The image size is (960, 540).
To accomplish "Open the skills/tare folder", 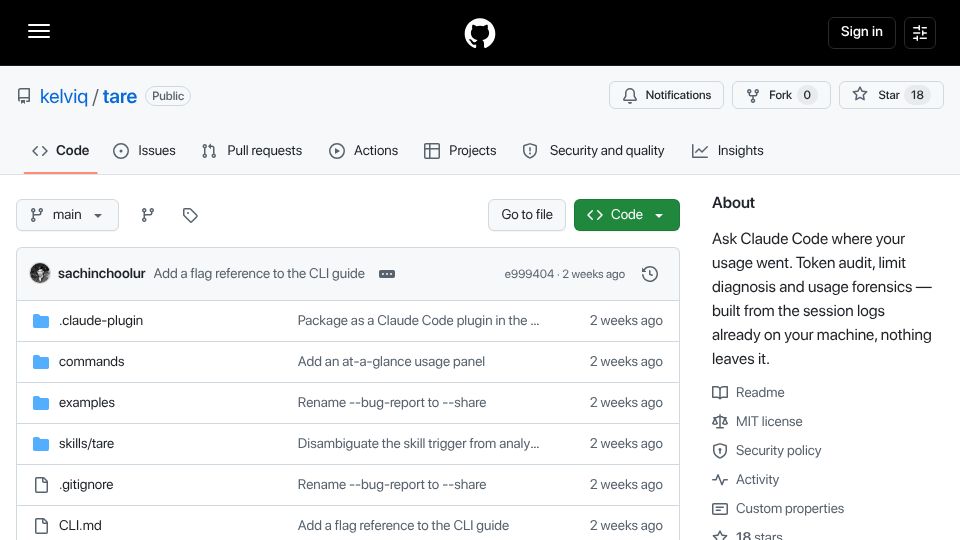I will [86, 444].
